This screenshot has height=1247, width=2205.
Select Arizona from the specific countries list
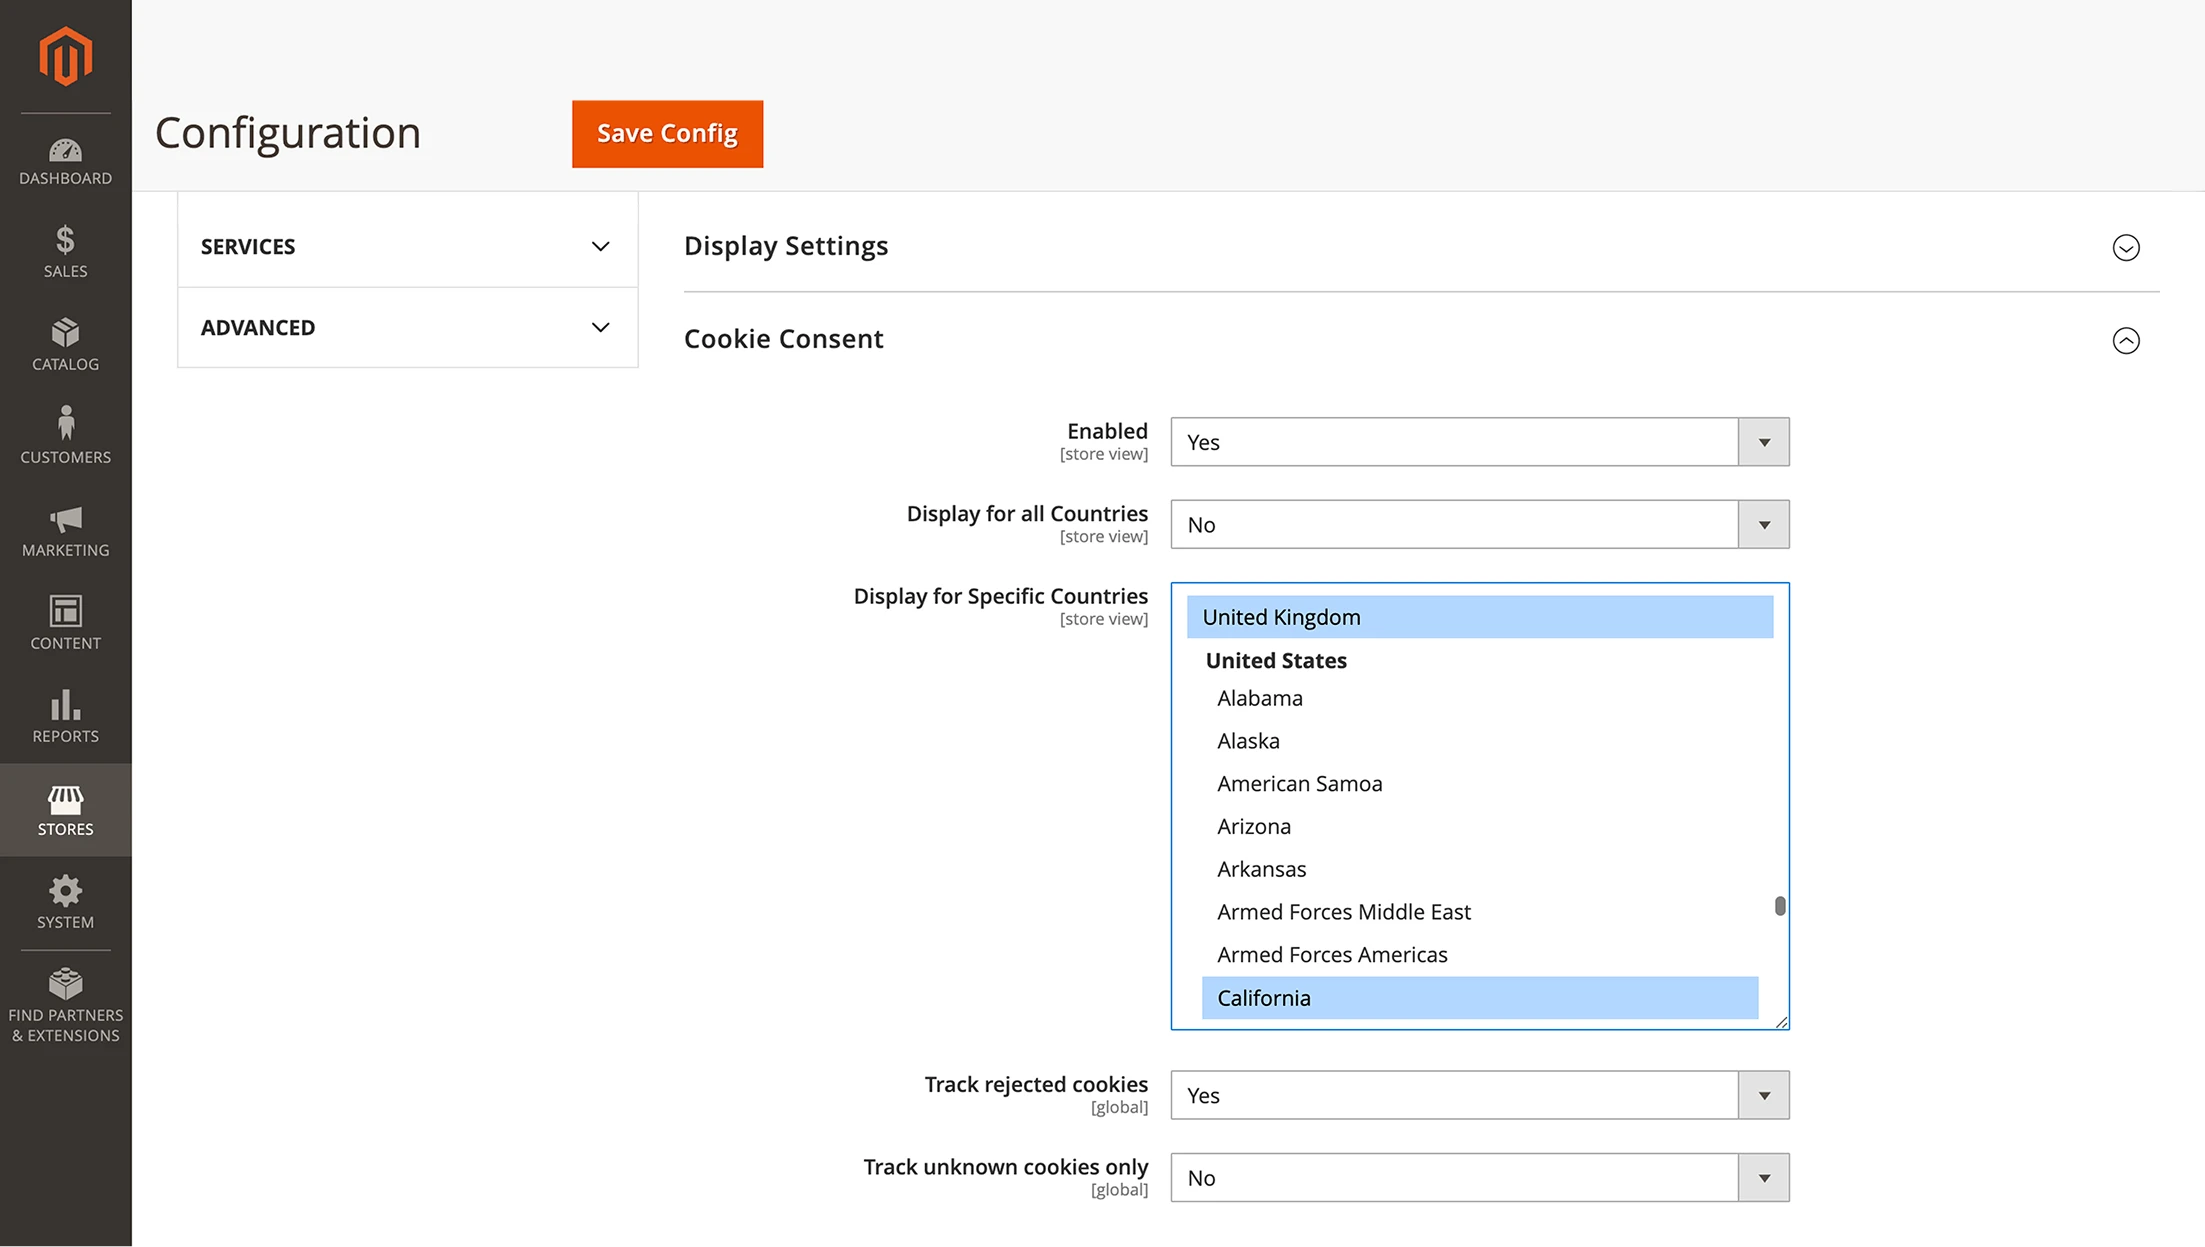pyautogui.click(x=1254, y=826)
